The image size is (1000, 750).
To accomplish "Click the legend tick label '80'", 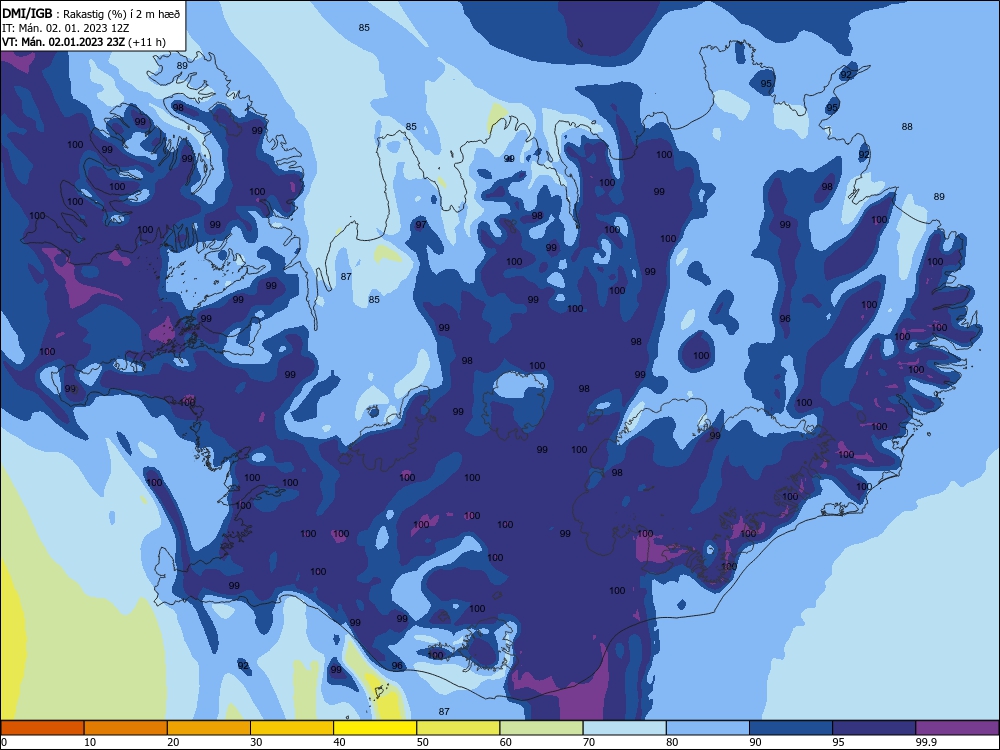I will 672,742.
